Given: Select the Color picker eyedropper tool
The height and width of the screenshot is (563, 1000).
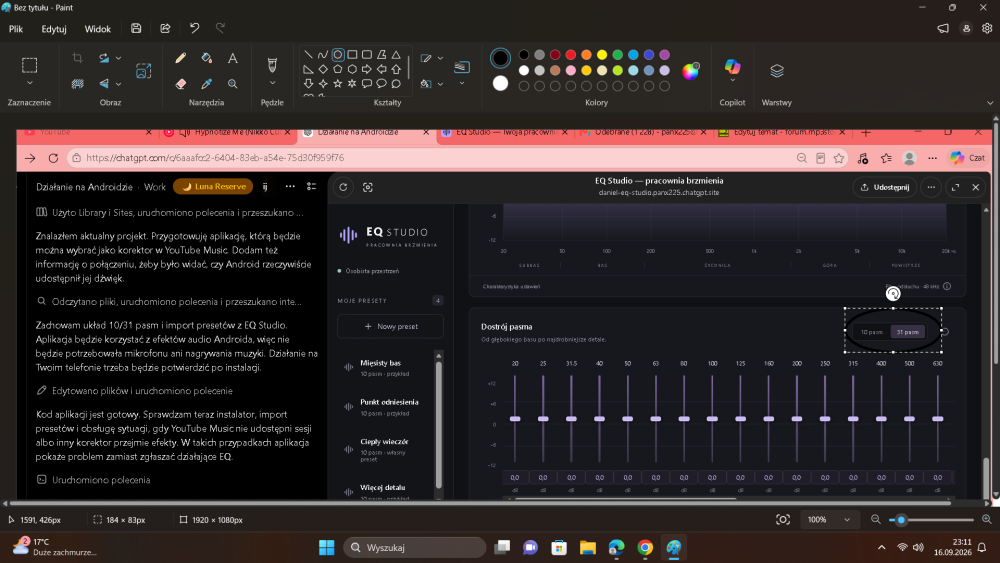Looking at the screenshot, I should 207,84.
